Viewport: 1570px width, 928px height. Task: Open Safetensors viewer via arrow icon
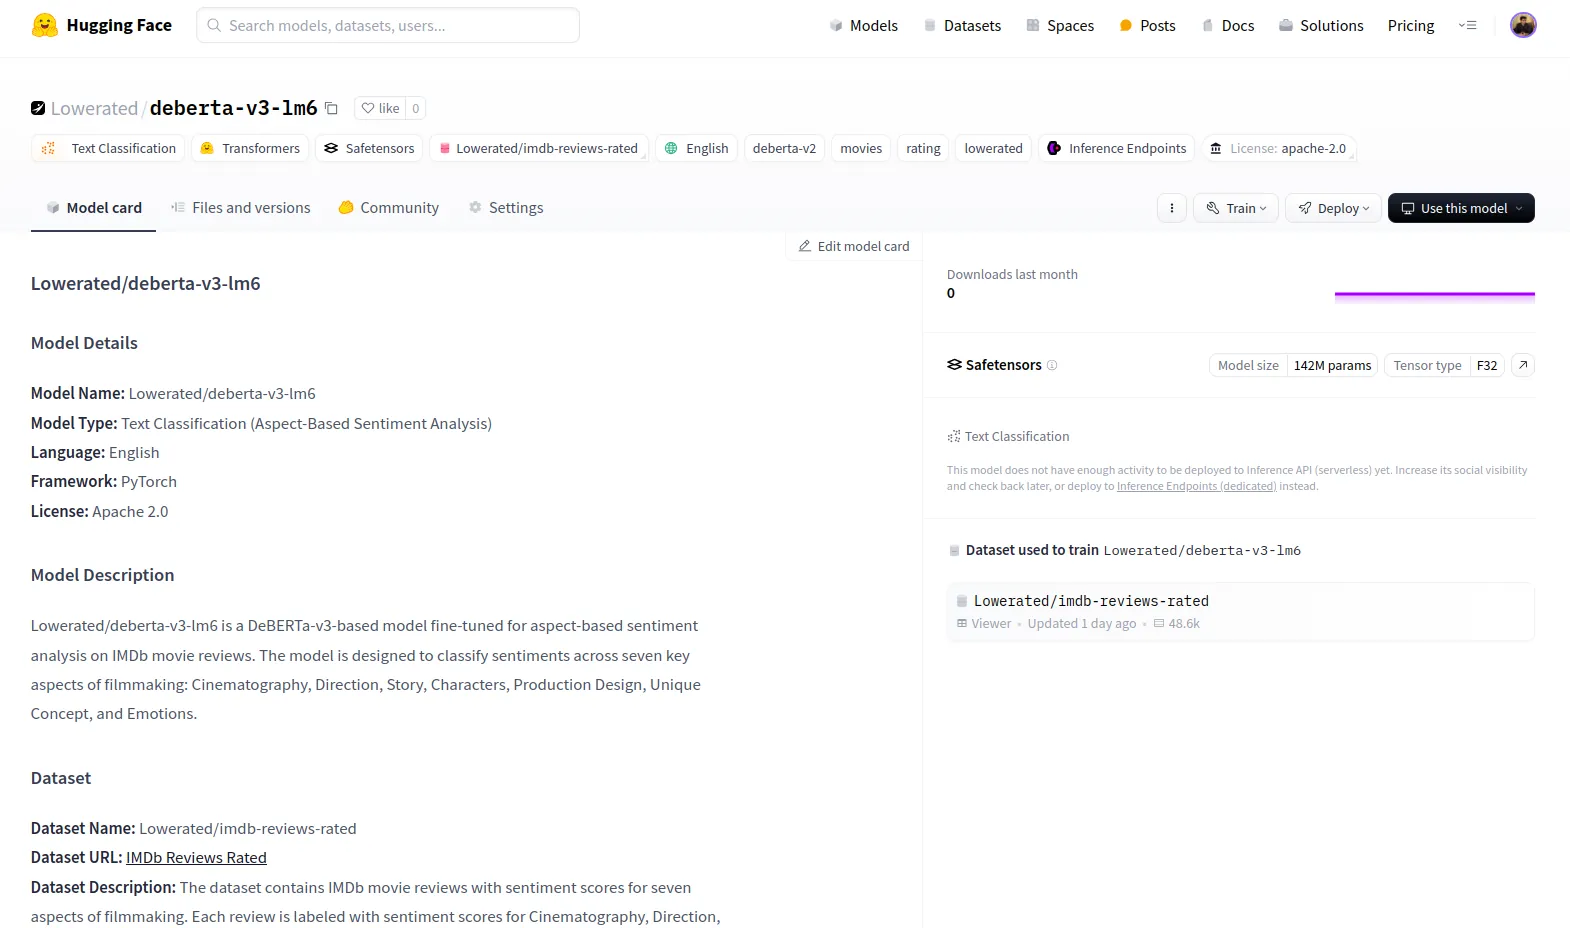tap(1523, 365)
